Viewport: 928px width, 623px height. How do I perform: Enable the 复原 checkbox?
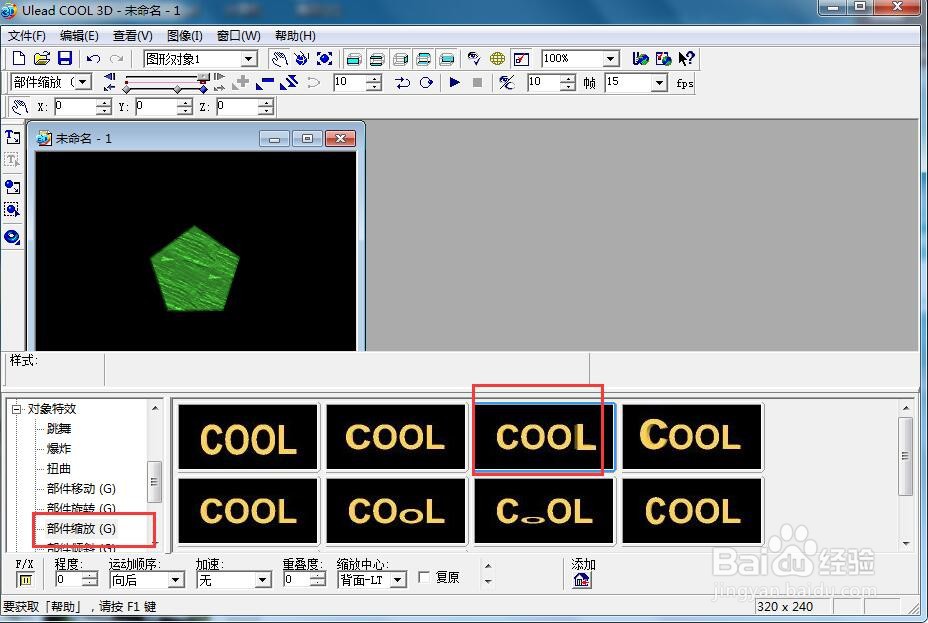tap(424, 577)
